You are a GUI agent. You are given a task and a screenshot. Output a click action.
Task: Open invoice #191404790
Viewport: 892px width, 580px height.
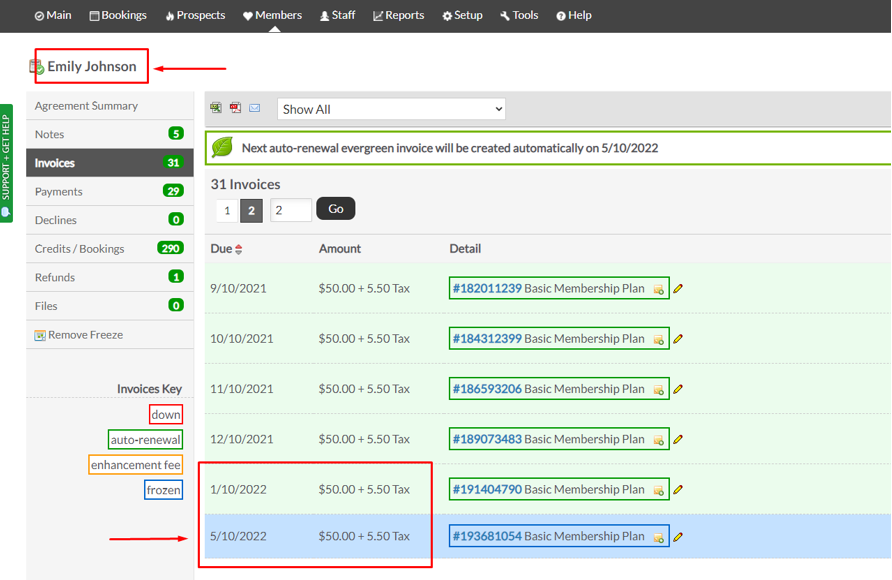click(x=487, y=489)
